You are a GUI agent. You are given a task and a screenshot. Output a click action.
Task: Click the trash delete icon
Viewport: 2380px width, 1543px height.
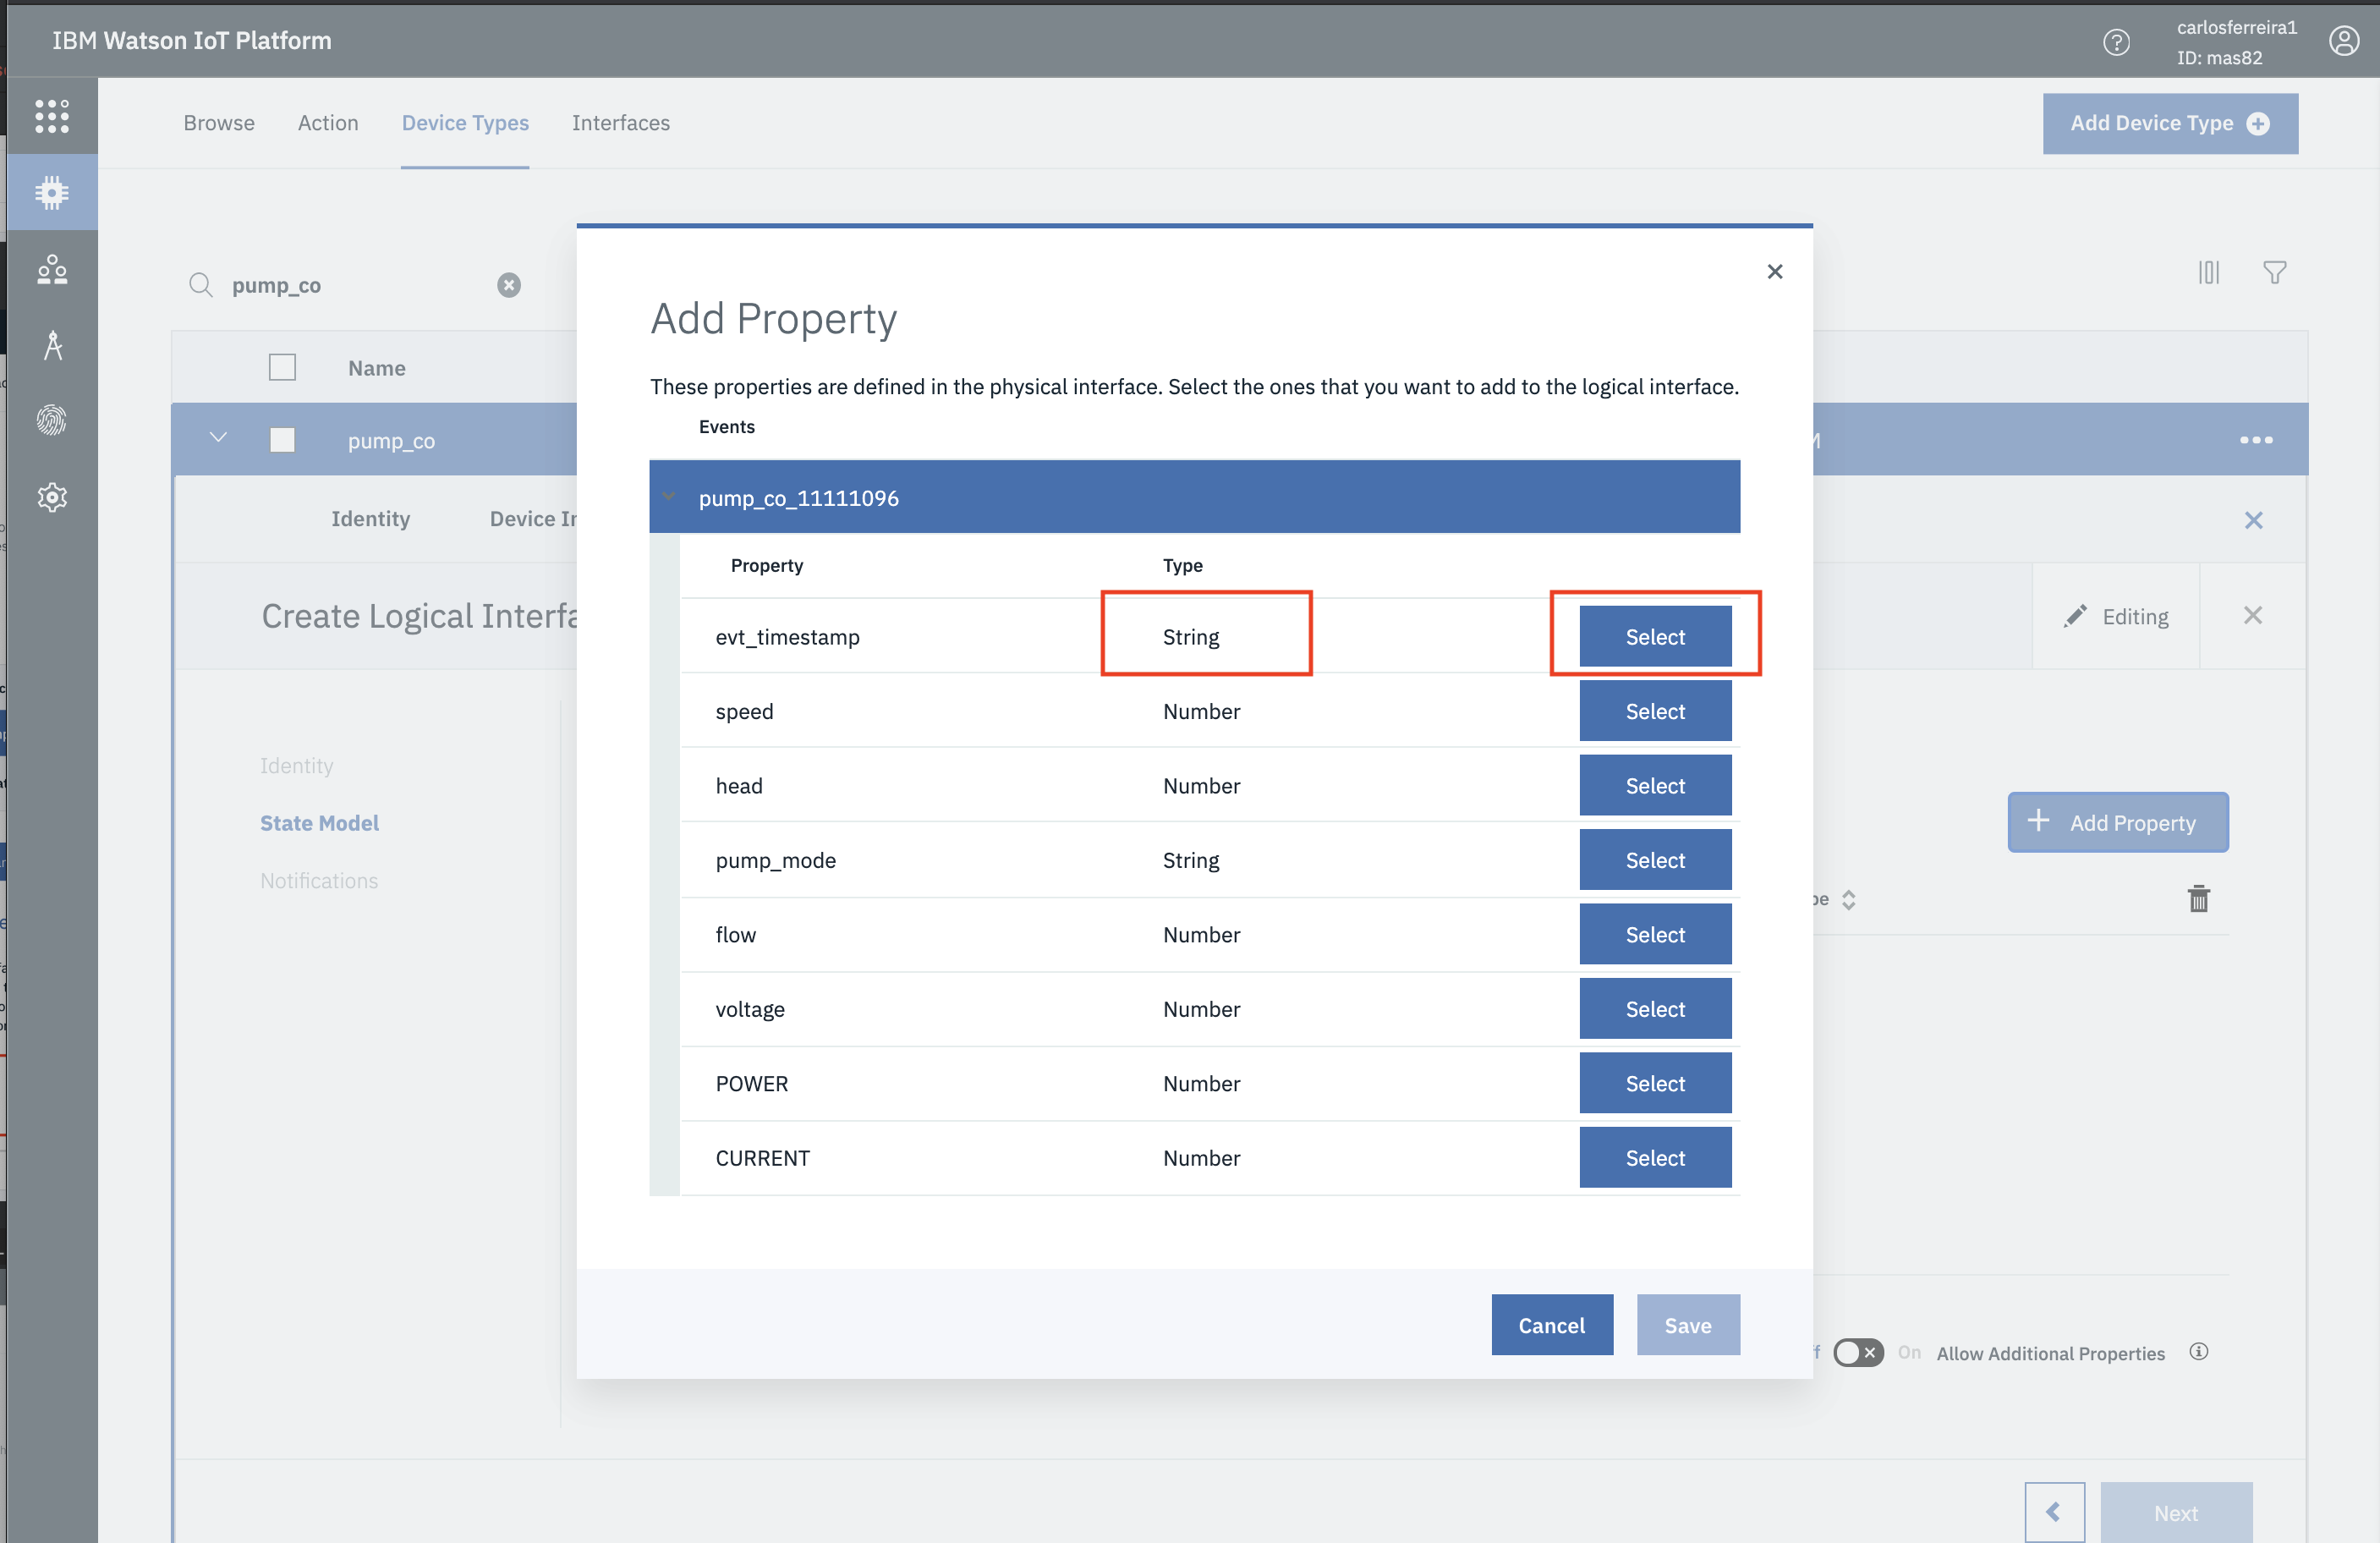pyautogui.click(x=2198, y=898)
